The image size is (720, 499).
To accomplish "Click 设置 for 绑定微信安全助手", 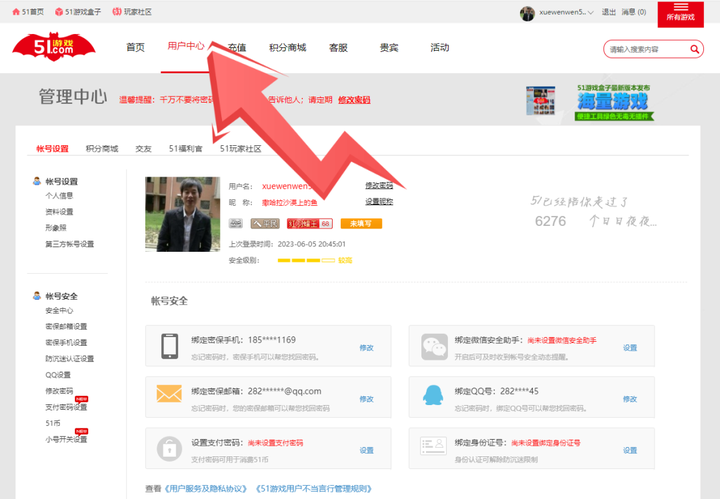I will tap(630, 348).
